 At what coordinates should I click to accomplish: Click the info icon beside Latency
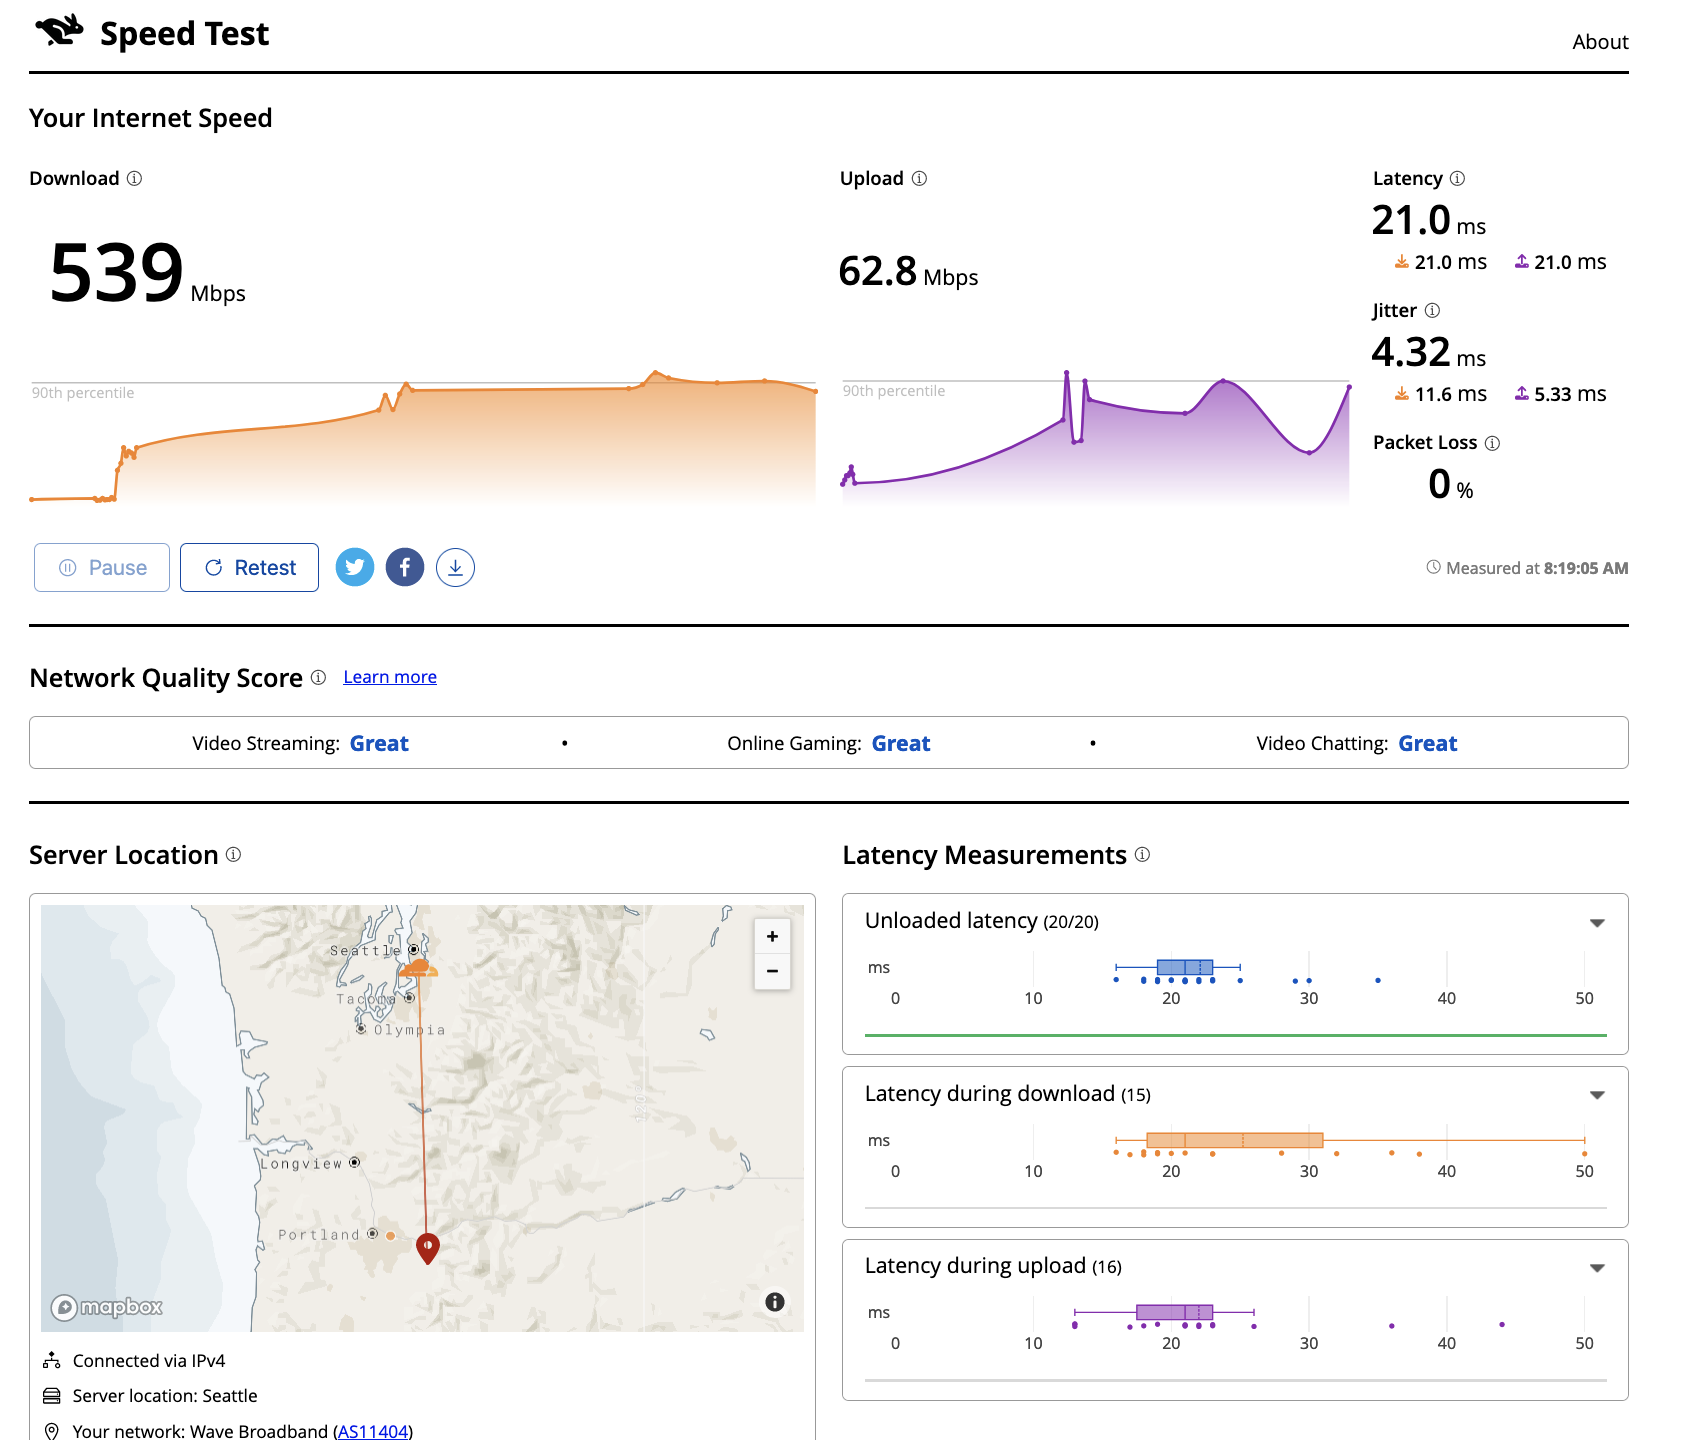pyautogui.click(x=1457, y=179)
